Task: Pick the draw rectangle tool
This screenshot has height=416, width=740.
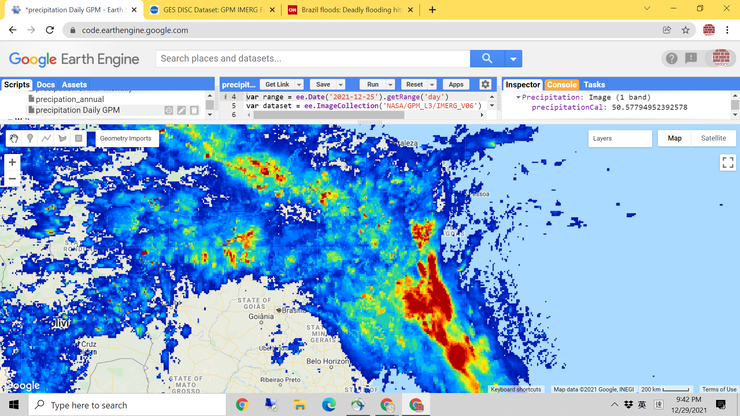Action: tap(78, 138)
